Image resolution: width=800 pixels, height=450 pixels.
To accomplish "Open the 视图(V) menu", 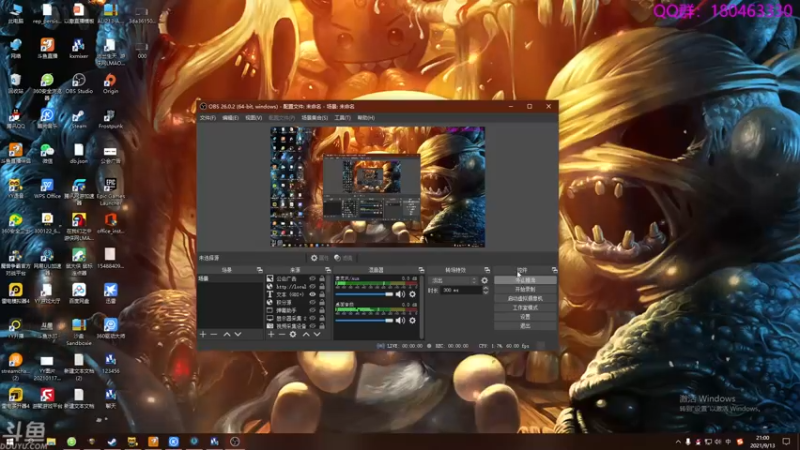I will coord(254,118).
